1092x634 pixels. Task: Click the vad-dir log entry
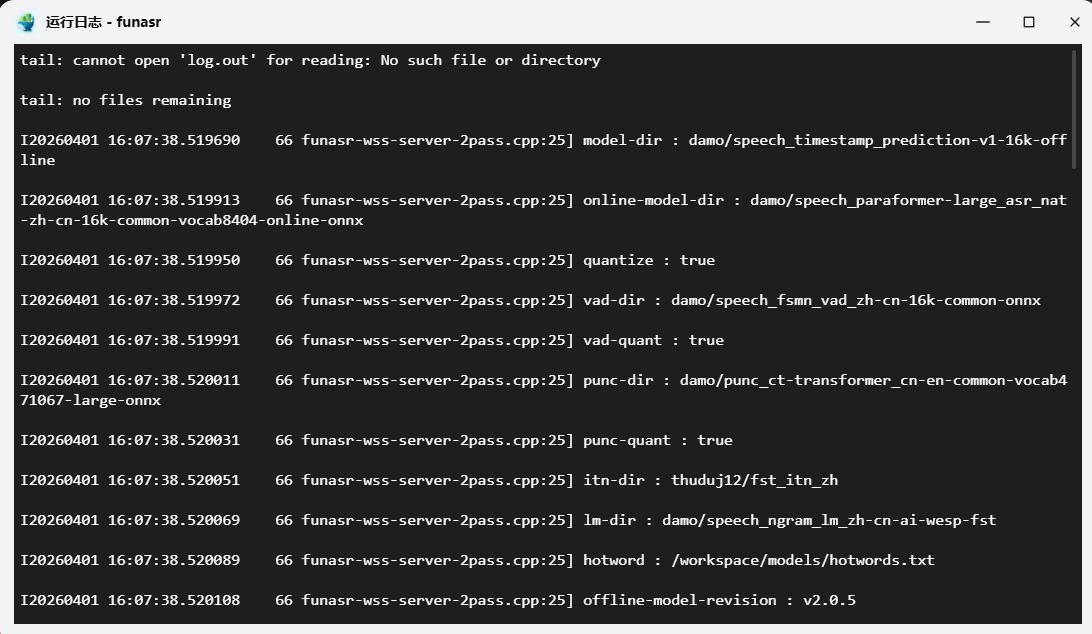(x=530, y=300)
